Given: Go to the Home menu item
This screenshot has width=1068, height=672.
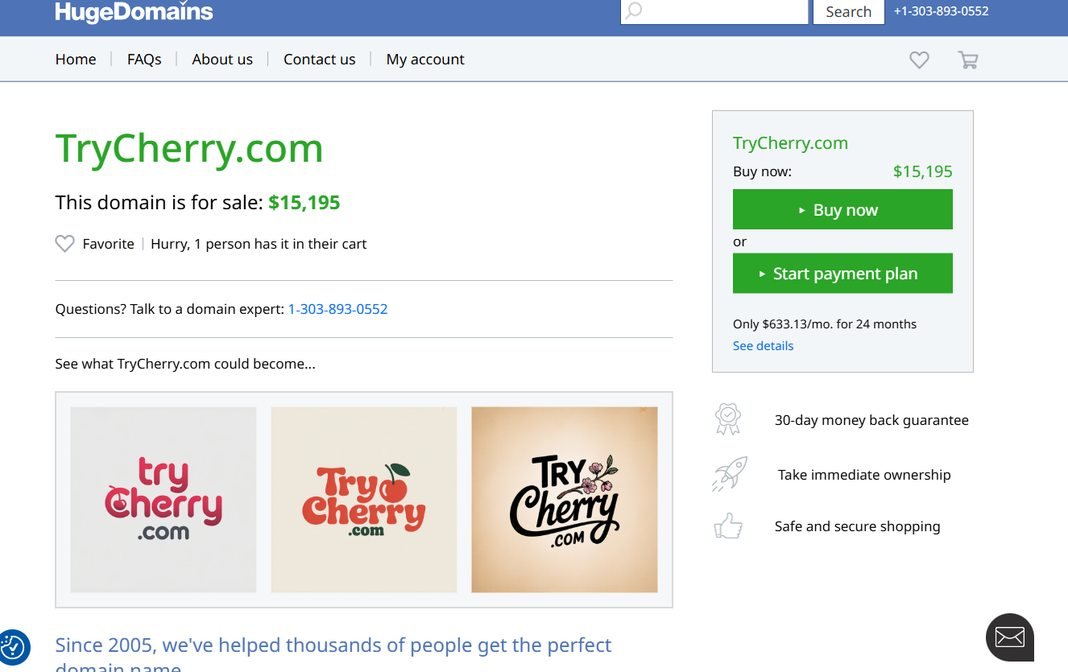Looking at the screenshot, I should [76, 59].
